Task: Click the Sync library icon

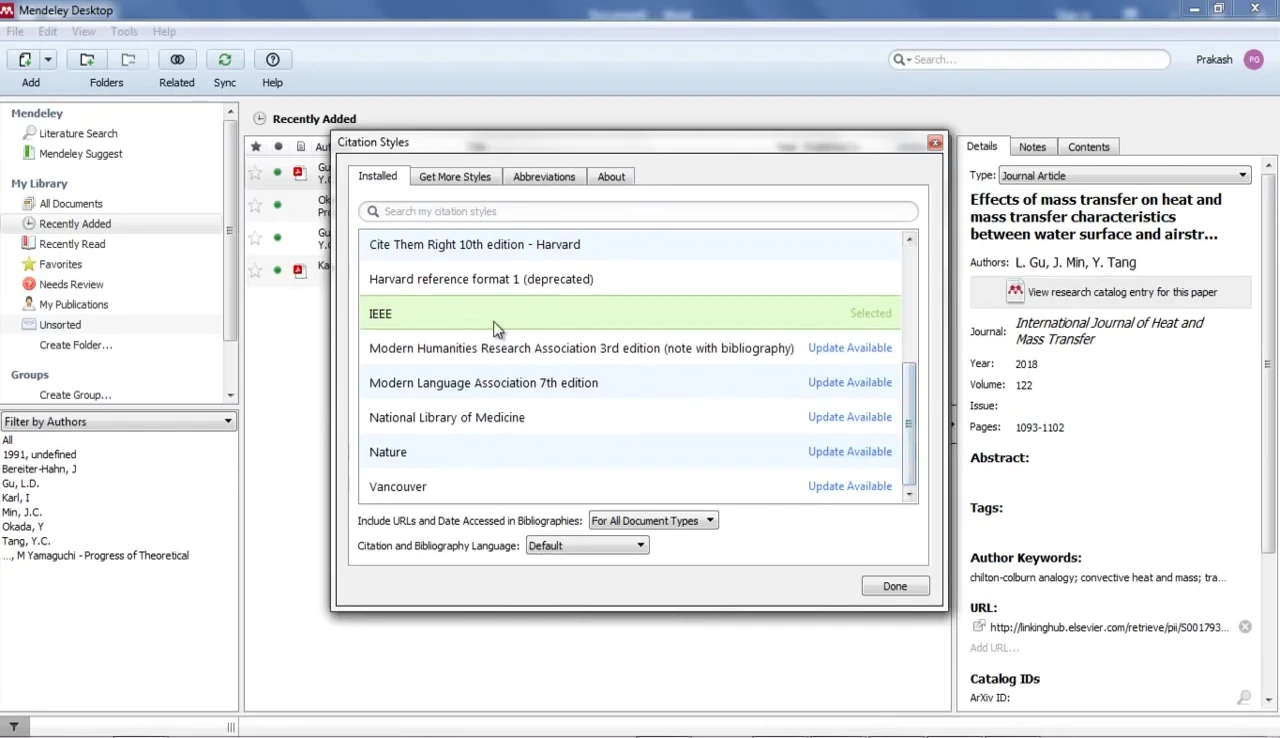Action: (225, 60)
